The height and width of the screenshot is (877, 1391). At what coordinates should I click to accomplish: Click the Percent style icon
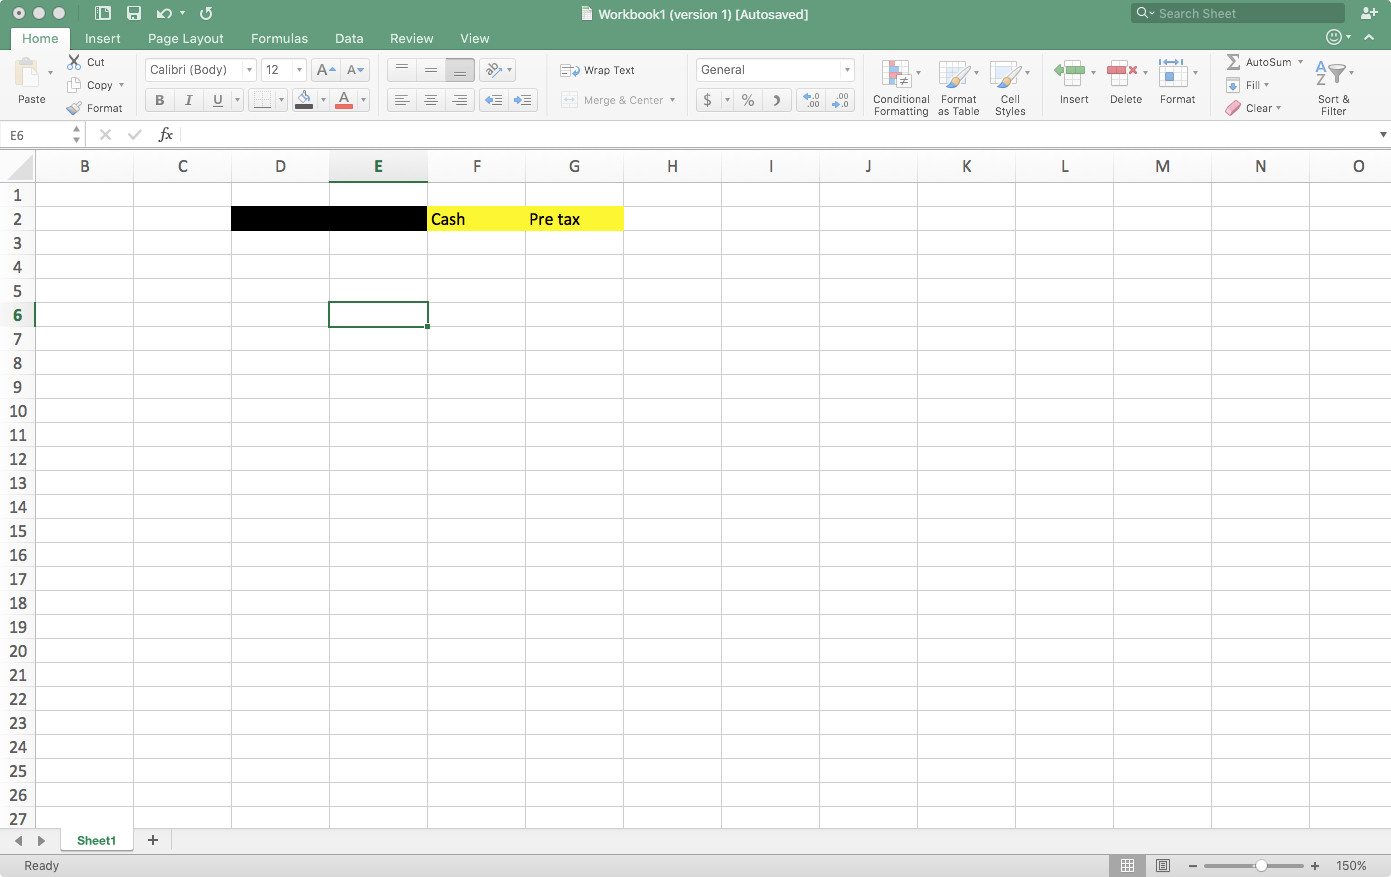[x=746, y=100]
